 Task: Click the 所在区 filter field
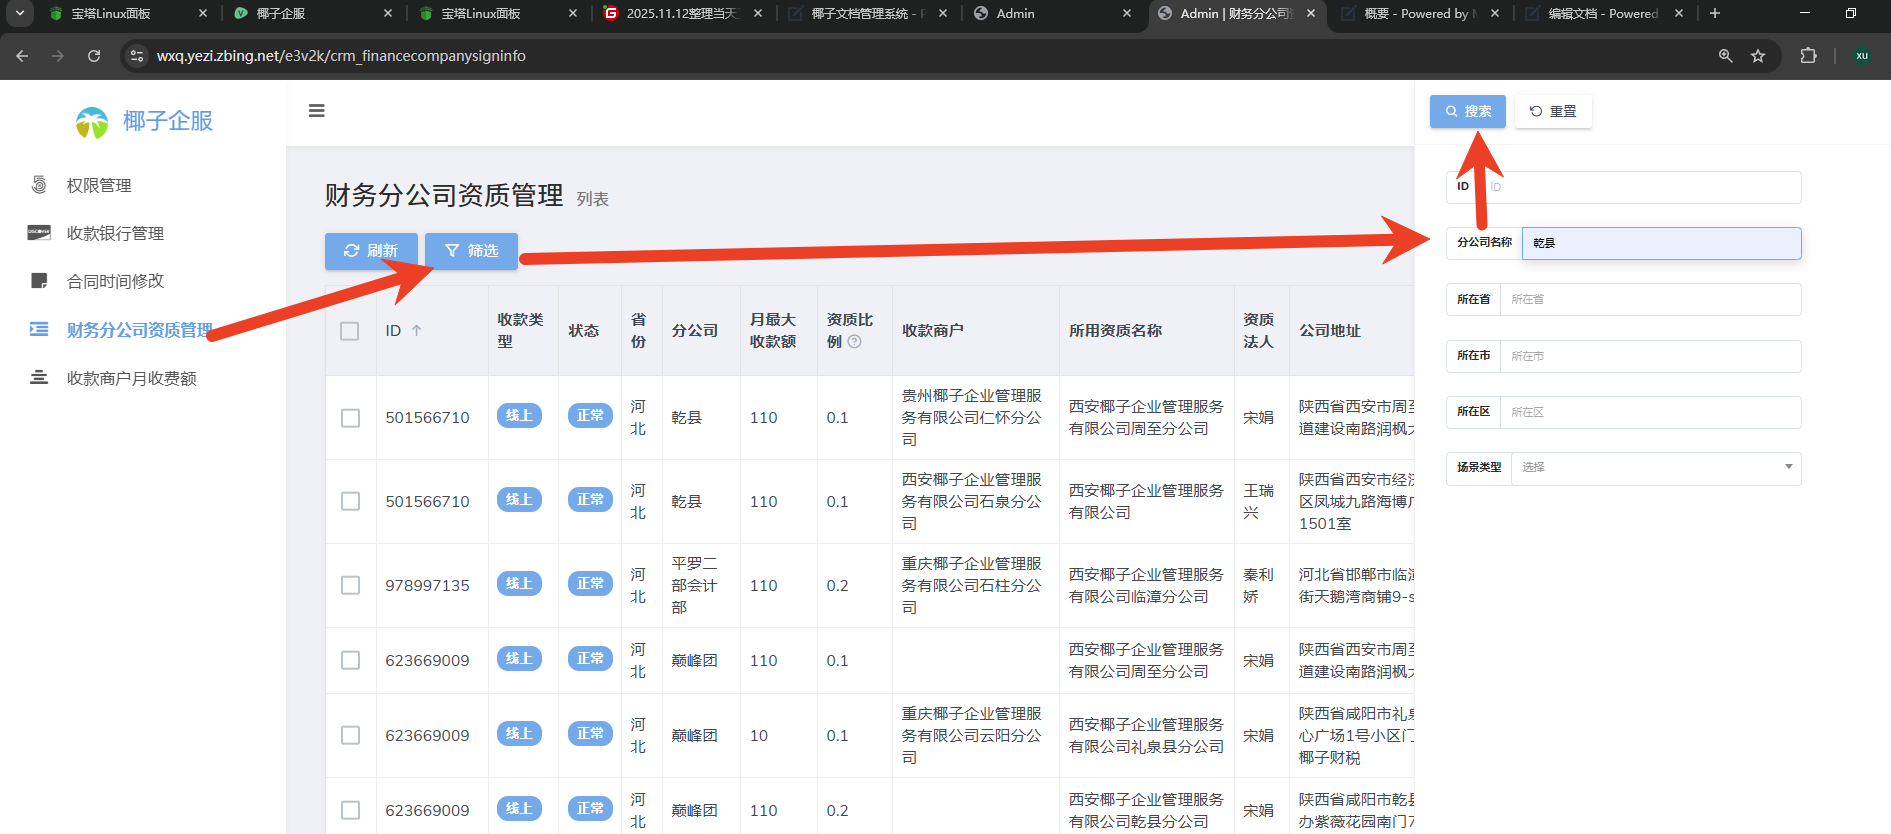tap(1650, 412)
